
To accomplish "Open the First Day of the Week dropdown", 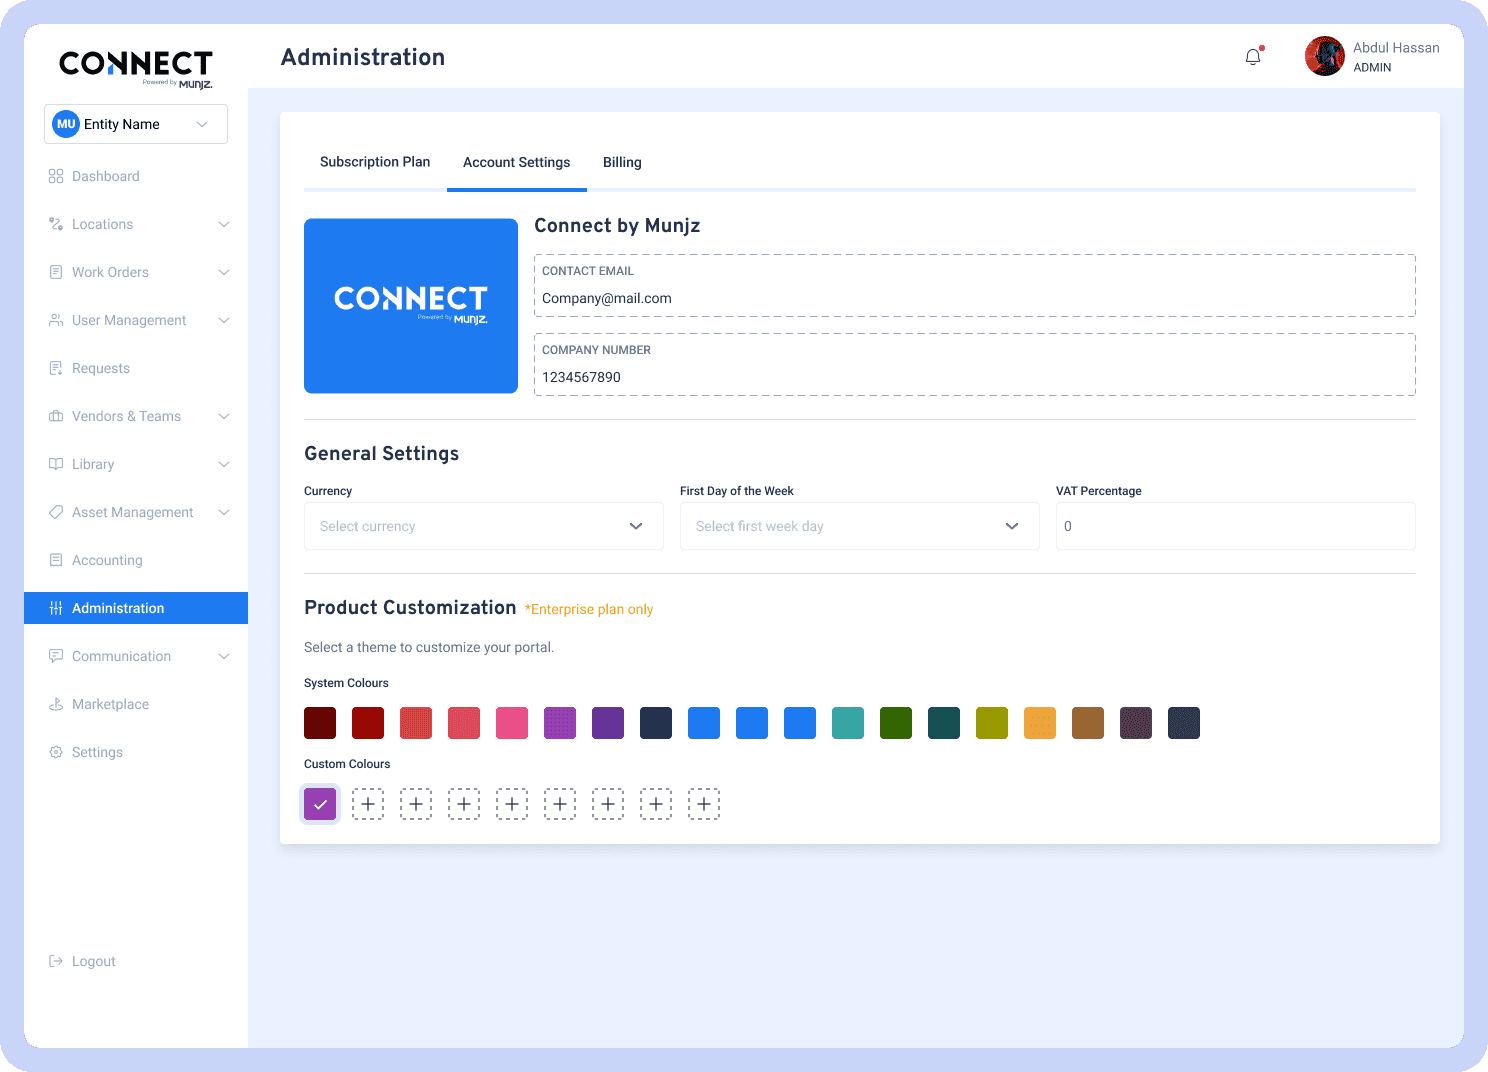I will point(859,526).
